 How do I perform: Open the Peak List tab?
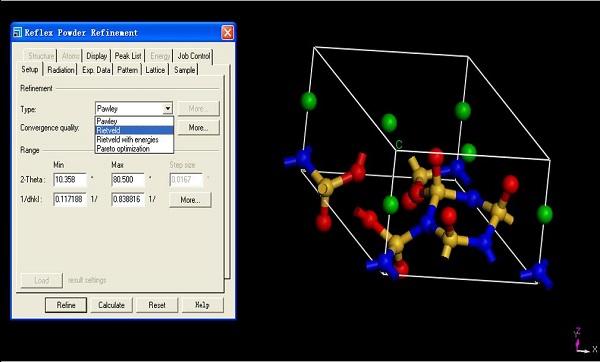tap(128, 56)
